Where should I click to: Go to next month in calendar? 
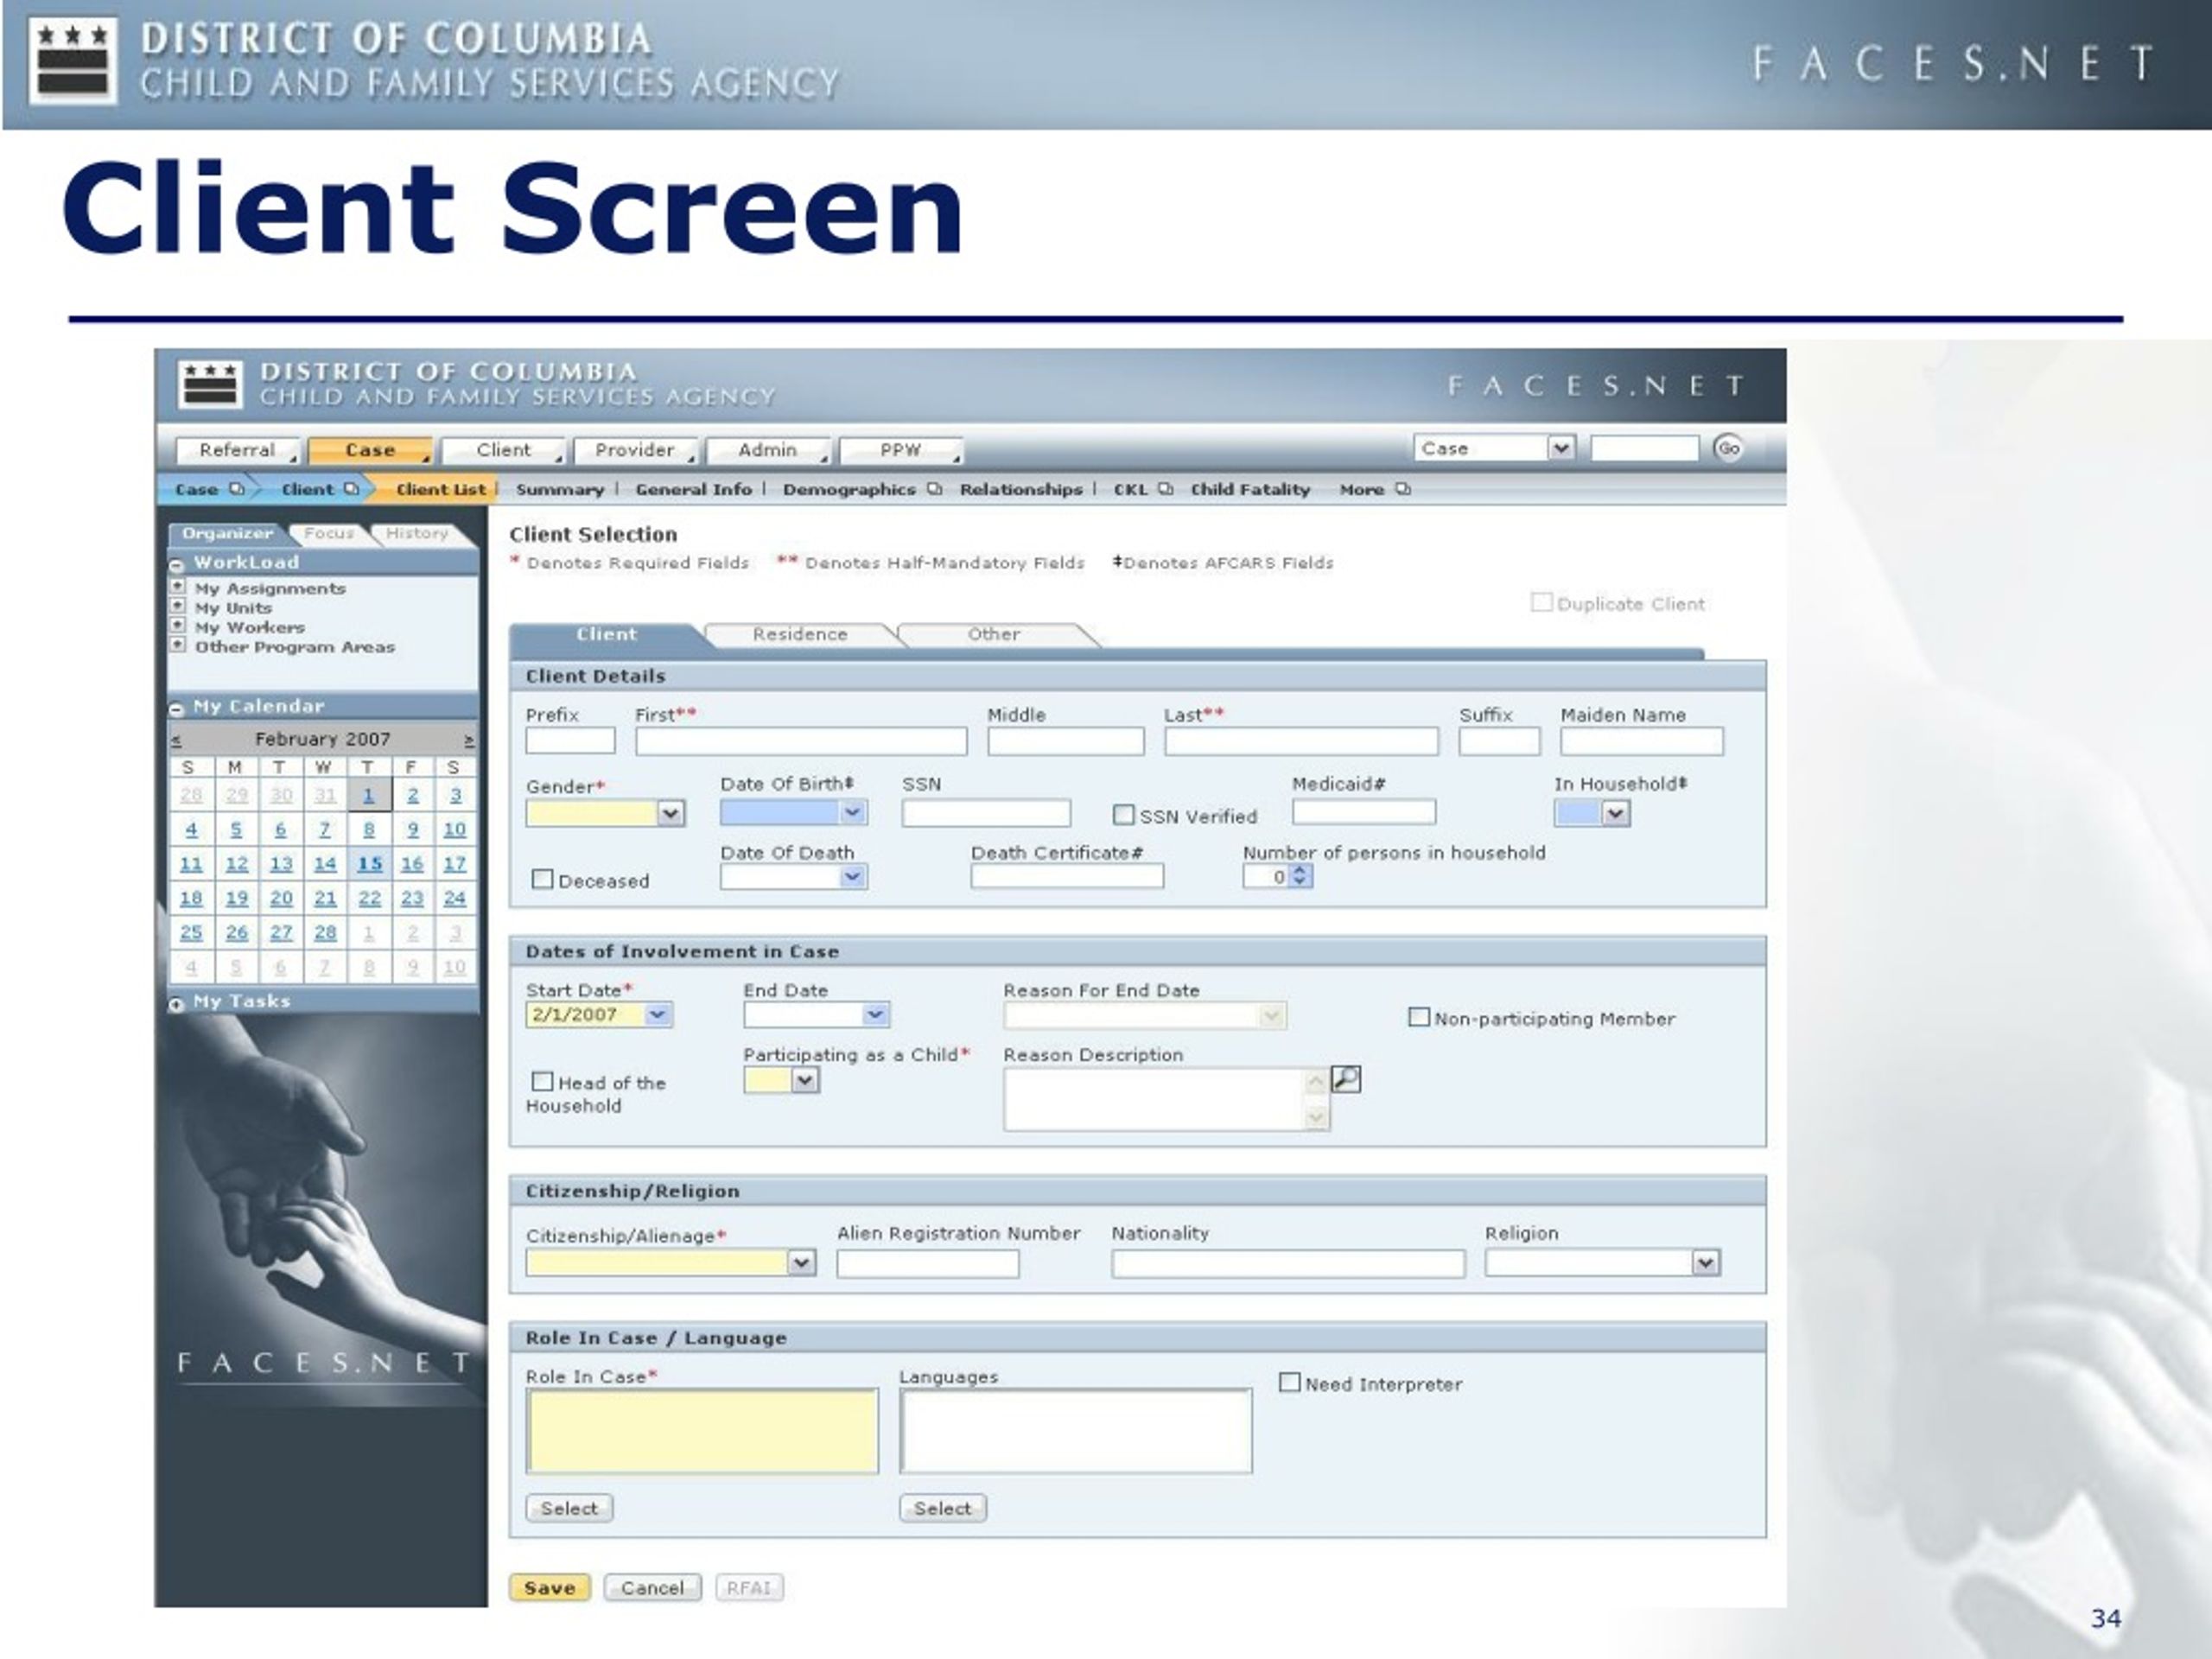click(x=468, y=740)
